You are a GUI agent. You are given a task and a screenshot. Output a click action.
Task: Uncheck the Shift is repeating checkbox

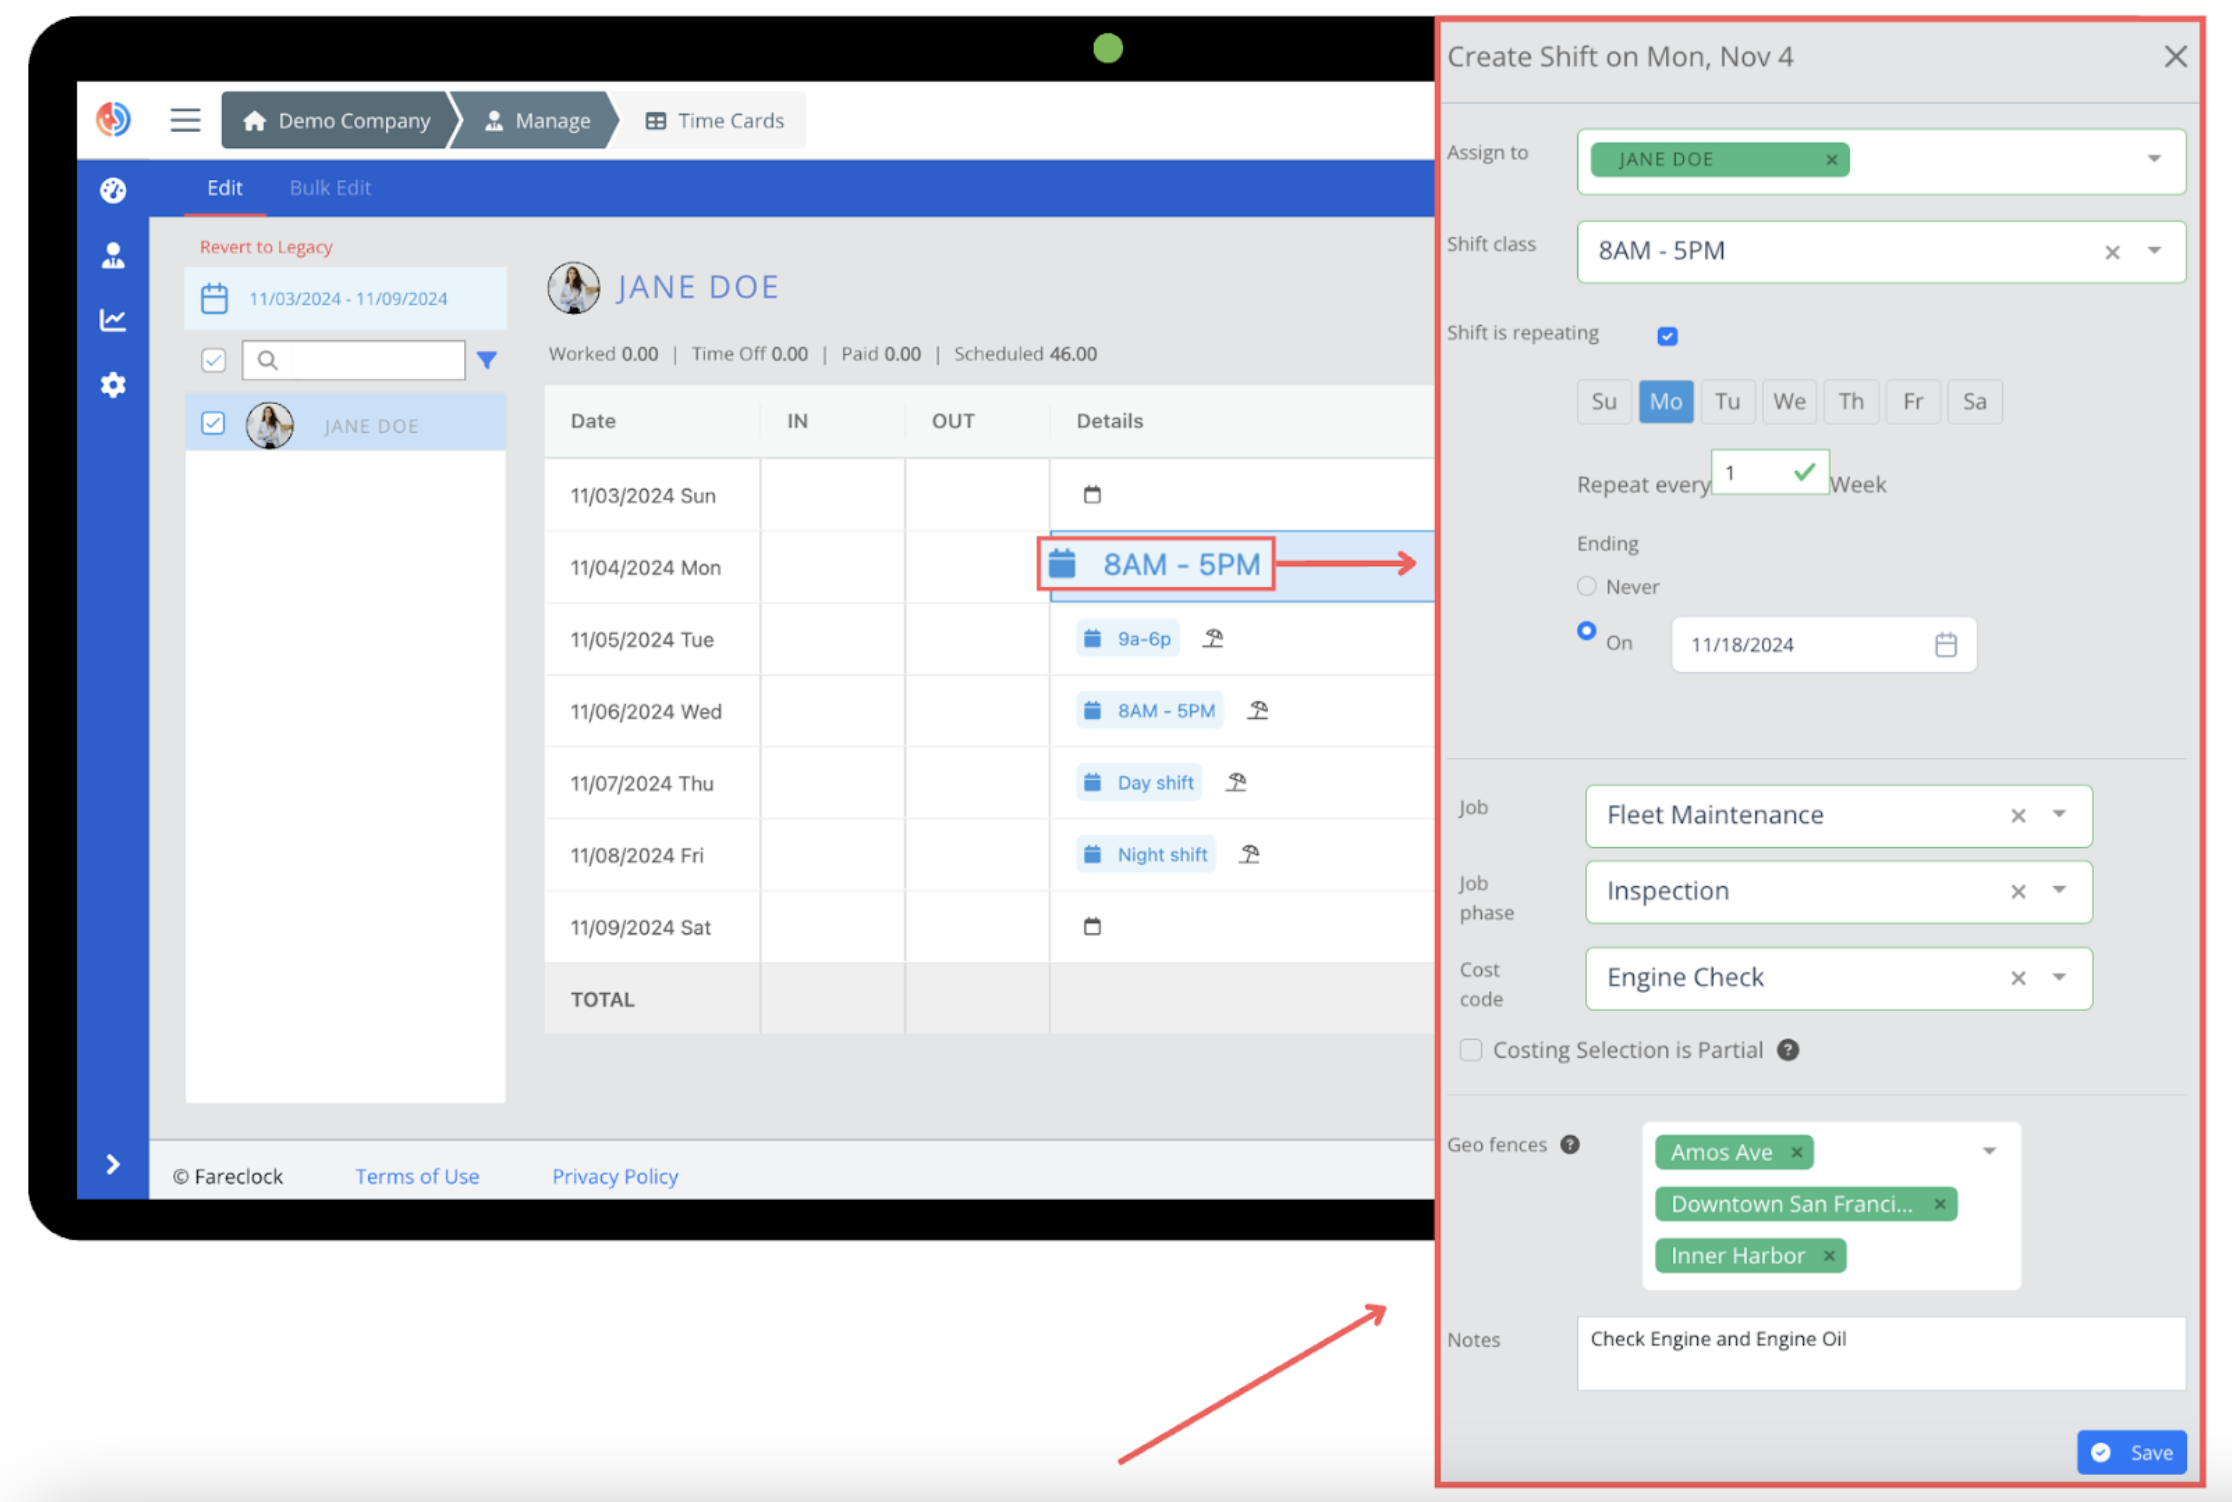[x=1667, y=335]
